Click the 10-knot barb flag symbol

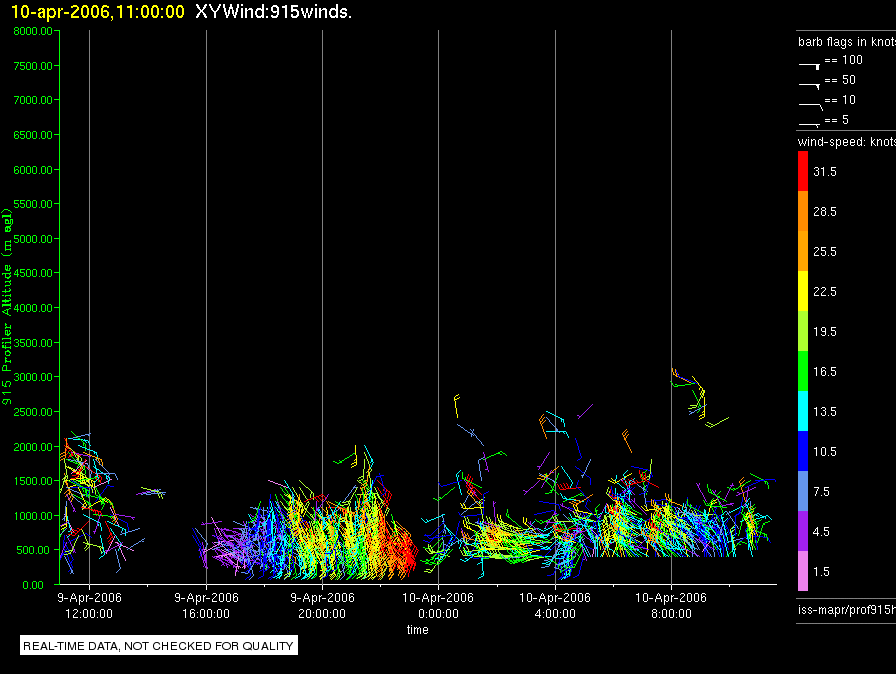(x=810, y=106)
